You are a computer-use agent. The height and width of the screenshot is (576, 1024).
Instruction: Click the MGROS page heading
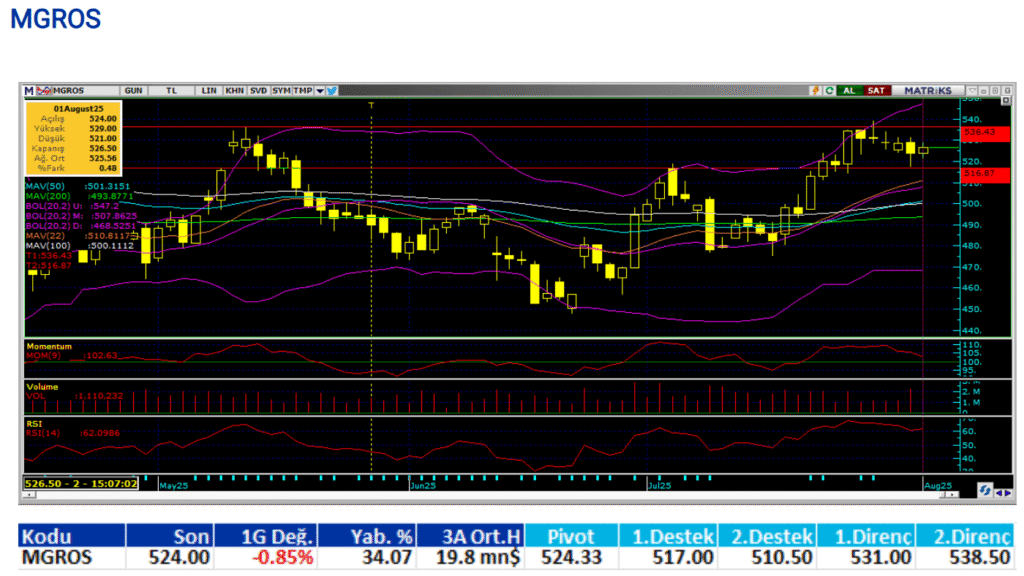[56, 19]
